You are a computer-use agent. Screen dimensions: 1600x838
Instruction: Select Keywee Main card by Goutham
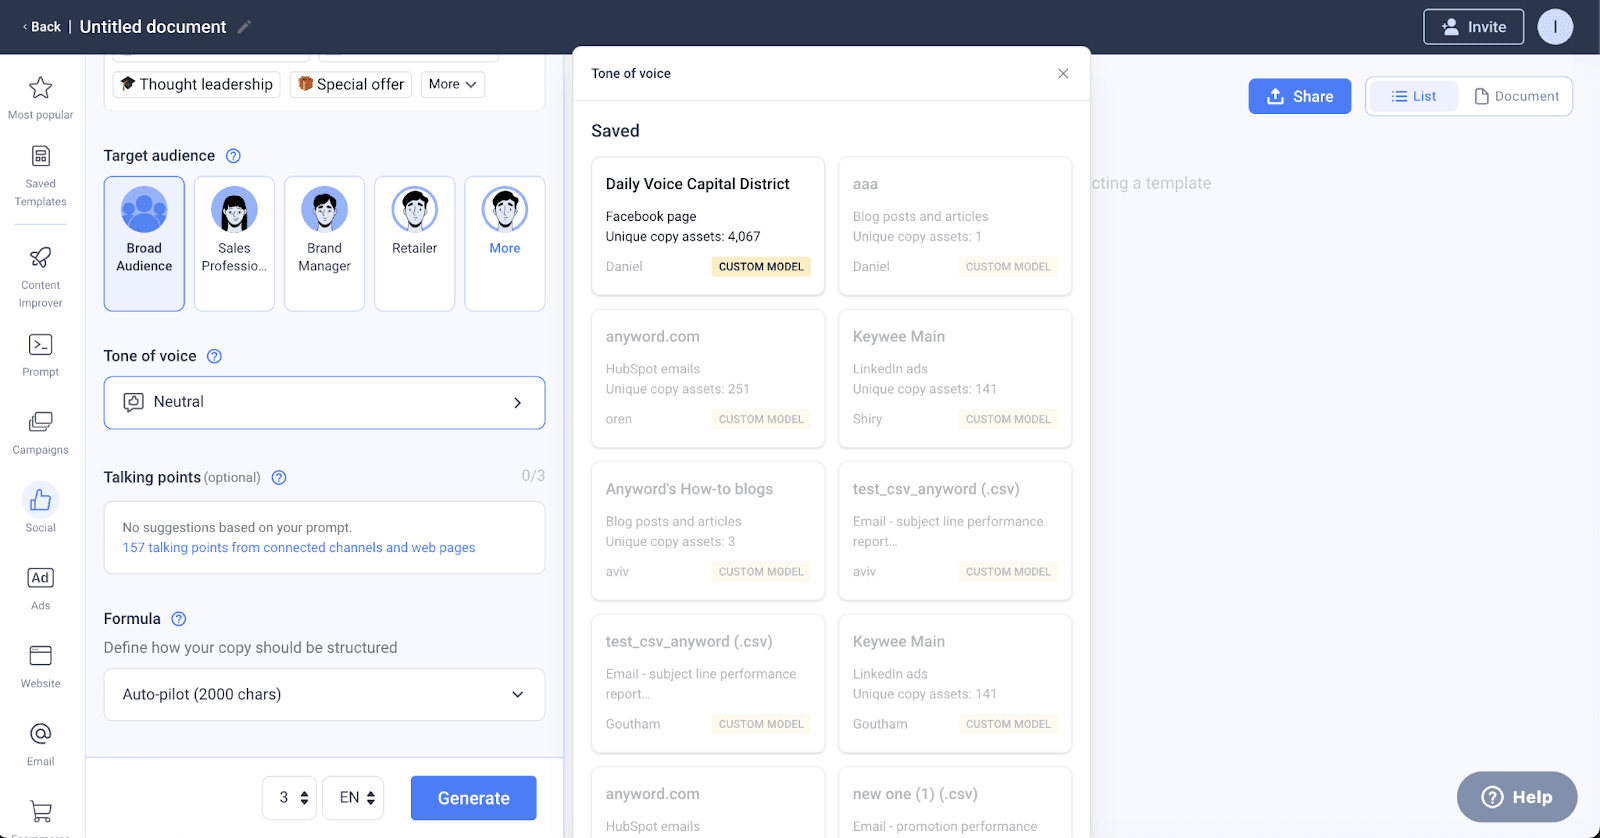pos(955,684)
